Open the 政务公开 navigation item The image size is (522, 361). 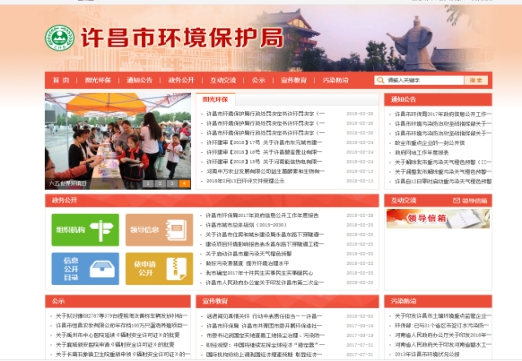(181, 80)
